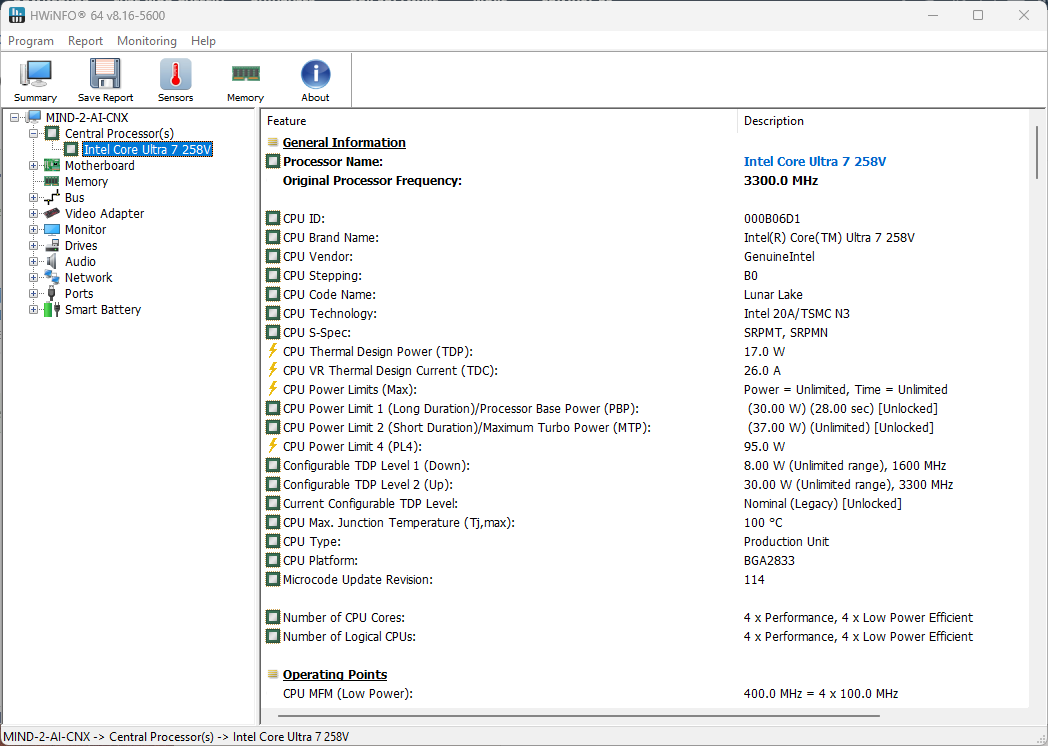Click the Smart Battery icon in tree
Viewport: 1048px width, 746px height.
(x=51, y=309)
